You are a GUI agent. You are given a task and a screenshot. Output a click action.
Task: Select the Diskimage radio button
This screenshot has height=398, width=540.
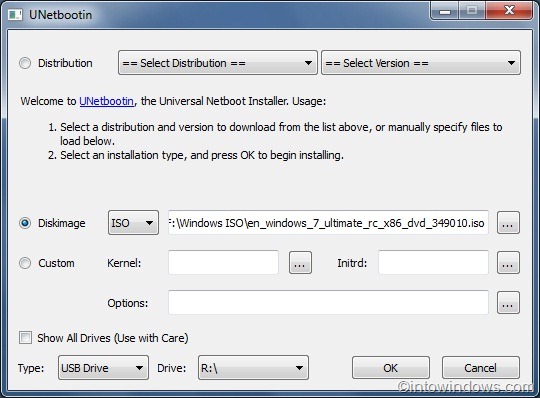(x=25, y=223)
